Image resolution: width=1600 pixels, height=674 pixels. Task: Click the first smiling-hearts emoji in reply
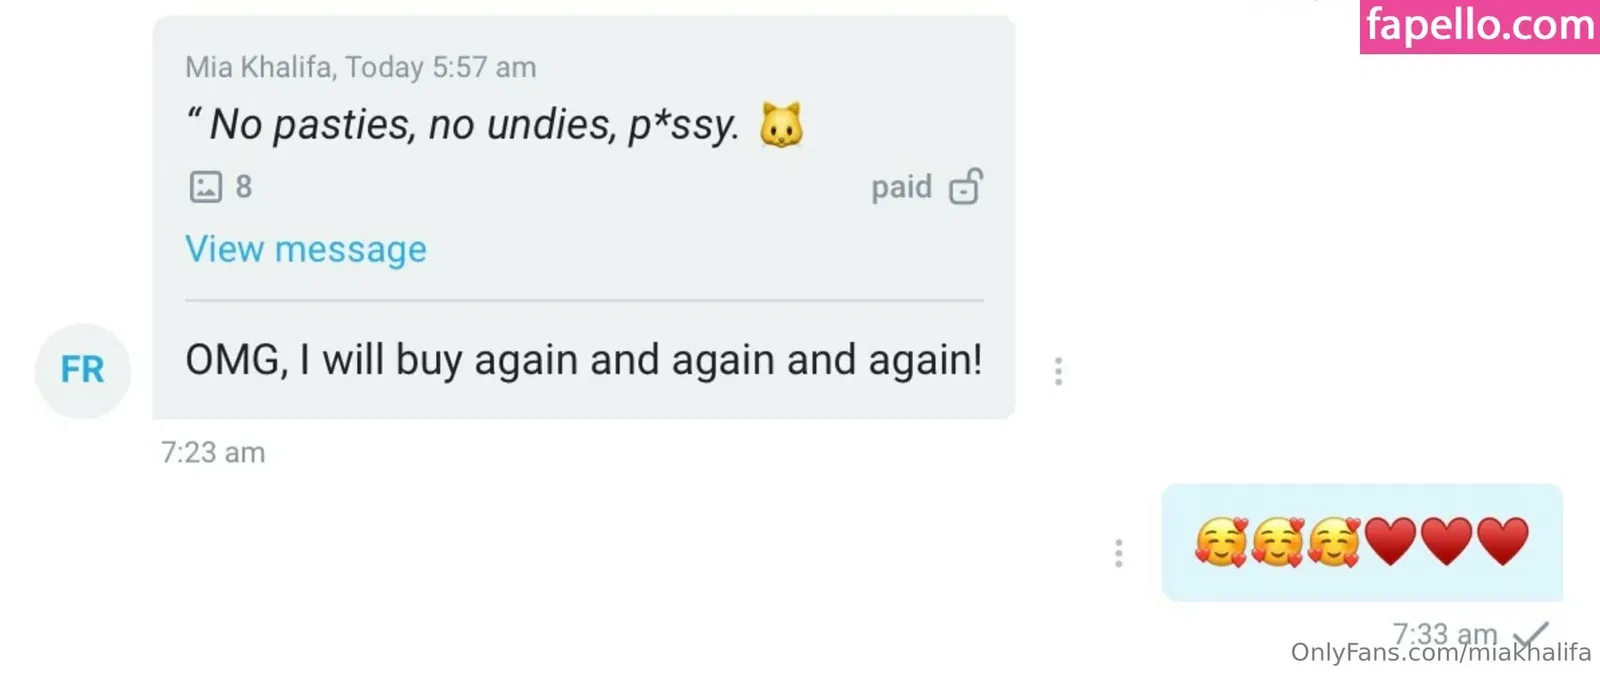pyautogui.click(x=1221, y=542)
